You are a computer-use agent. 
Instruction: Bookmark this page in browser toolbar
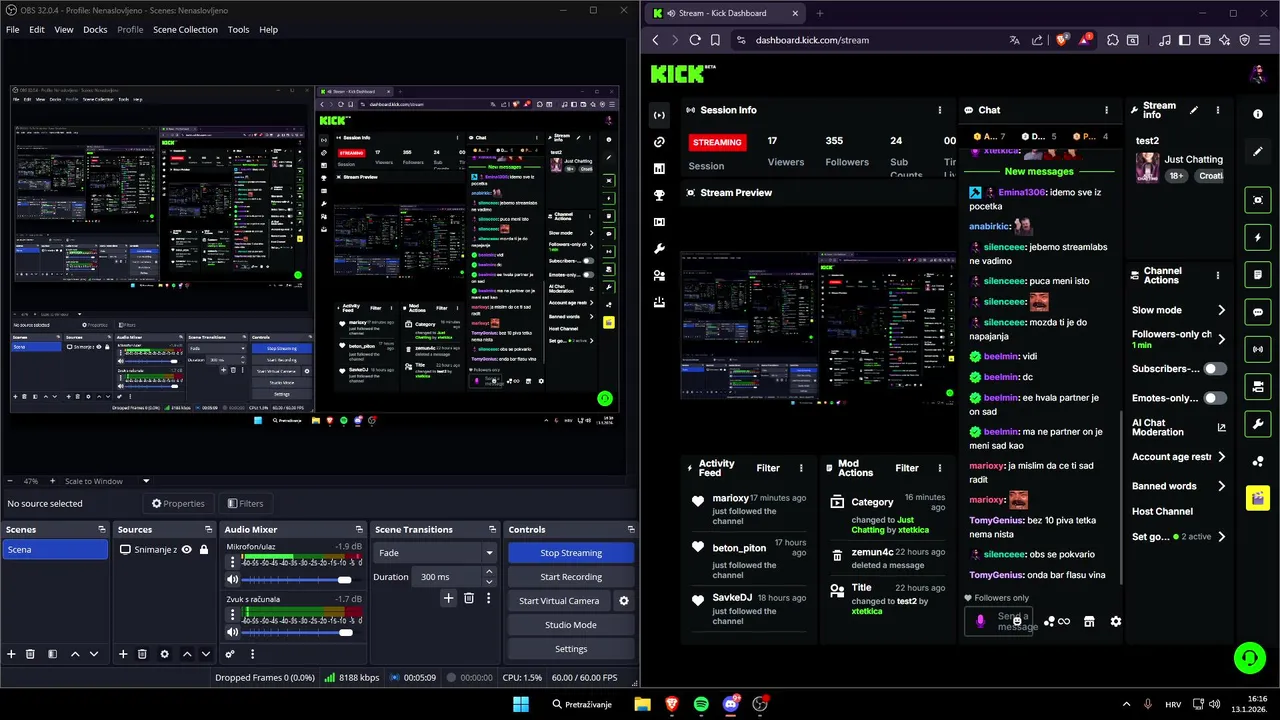click(715, 40)
